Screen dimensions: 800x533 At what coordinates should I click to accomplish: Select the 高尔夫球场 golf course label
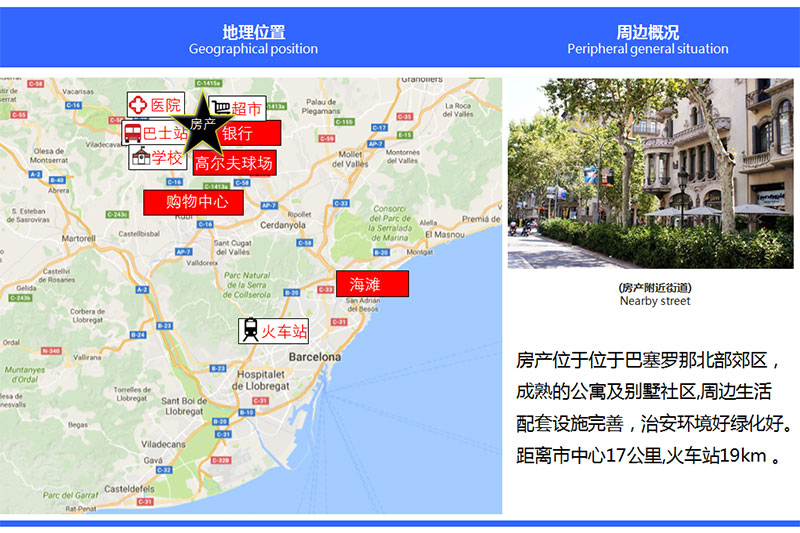point(233,162)
